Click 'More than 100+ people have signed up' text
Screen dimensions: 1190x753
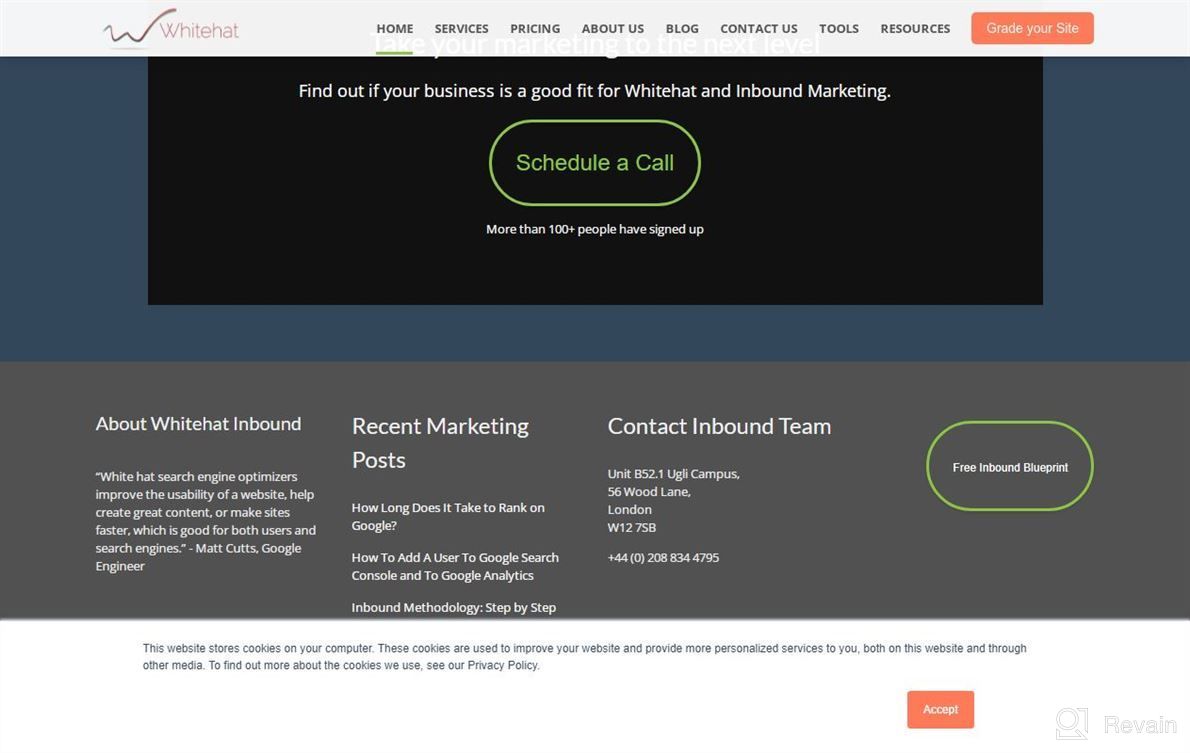pos(595,229)
